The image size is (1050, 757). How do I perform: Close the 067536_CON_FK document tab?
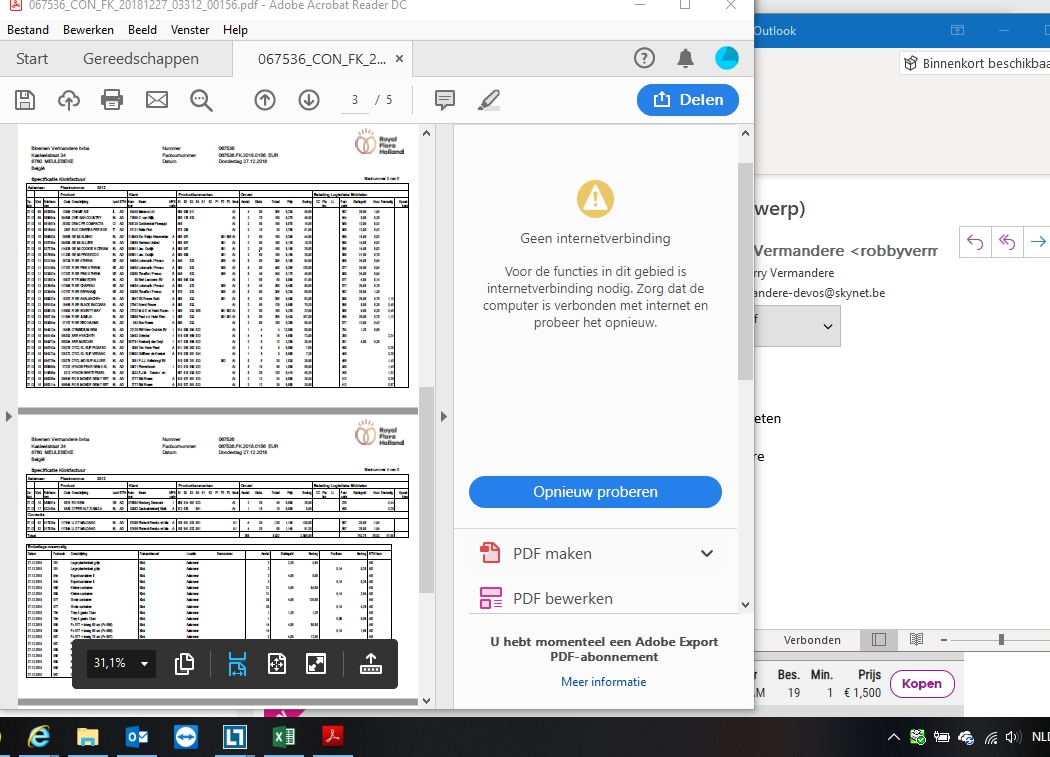(399, 59)
